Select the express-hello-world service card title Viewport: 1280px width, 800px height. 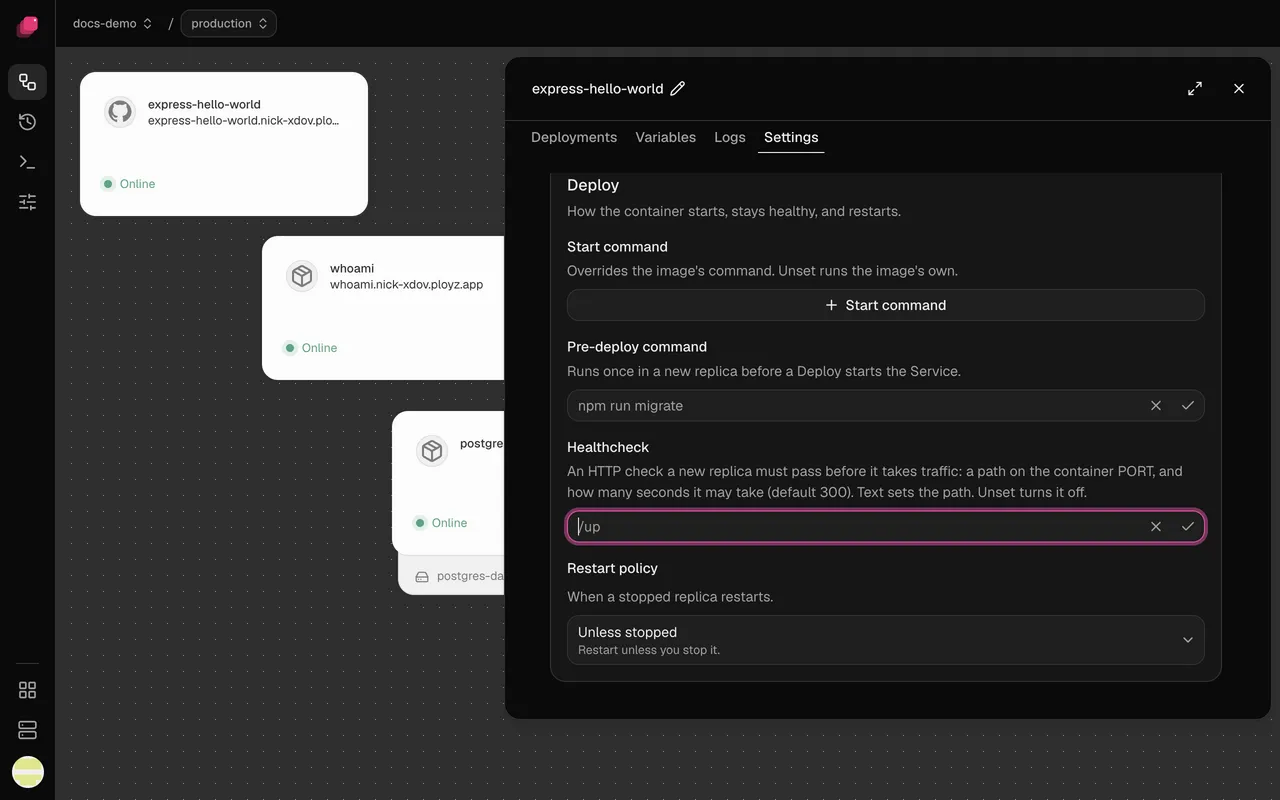tap(204, 104)
